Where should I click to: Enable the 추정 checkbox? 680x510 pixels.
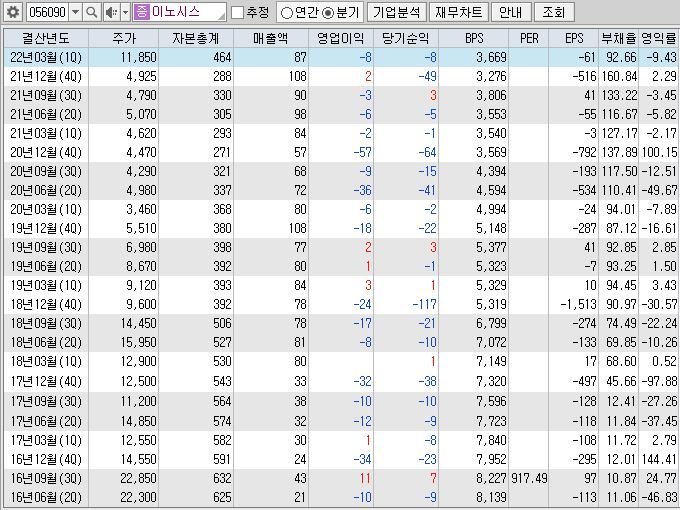click(x=237, y=13)
